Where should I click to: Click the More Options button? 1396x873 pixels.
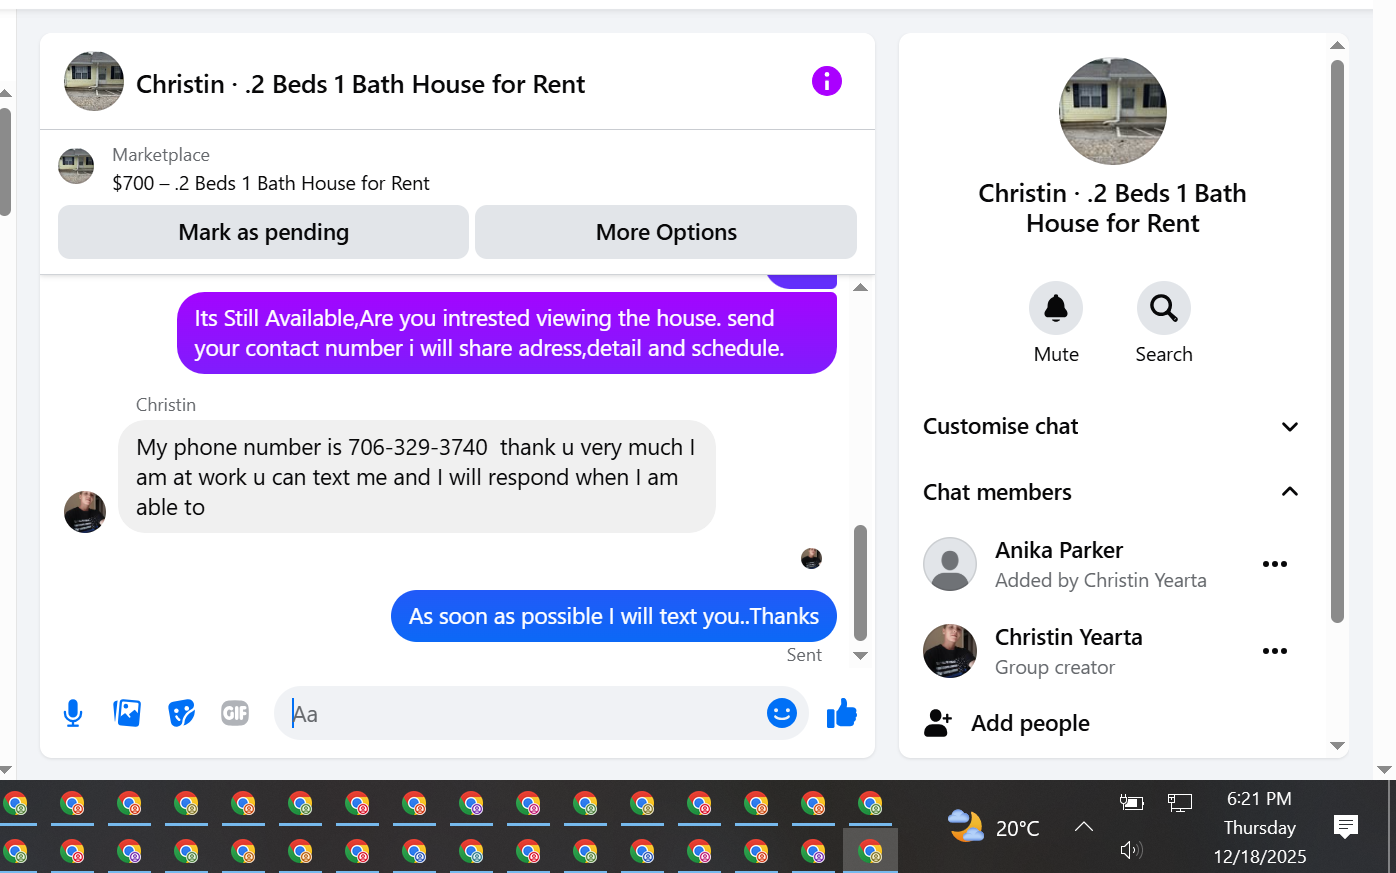coord(666,232)
